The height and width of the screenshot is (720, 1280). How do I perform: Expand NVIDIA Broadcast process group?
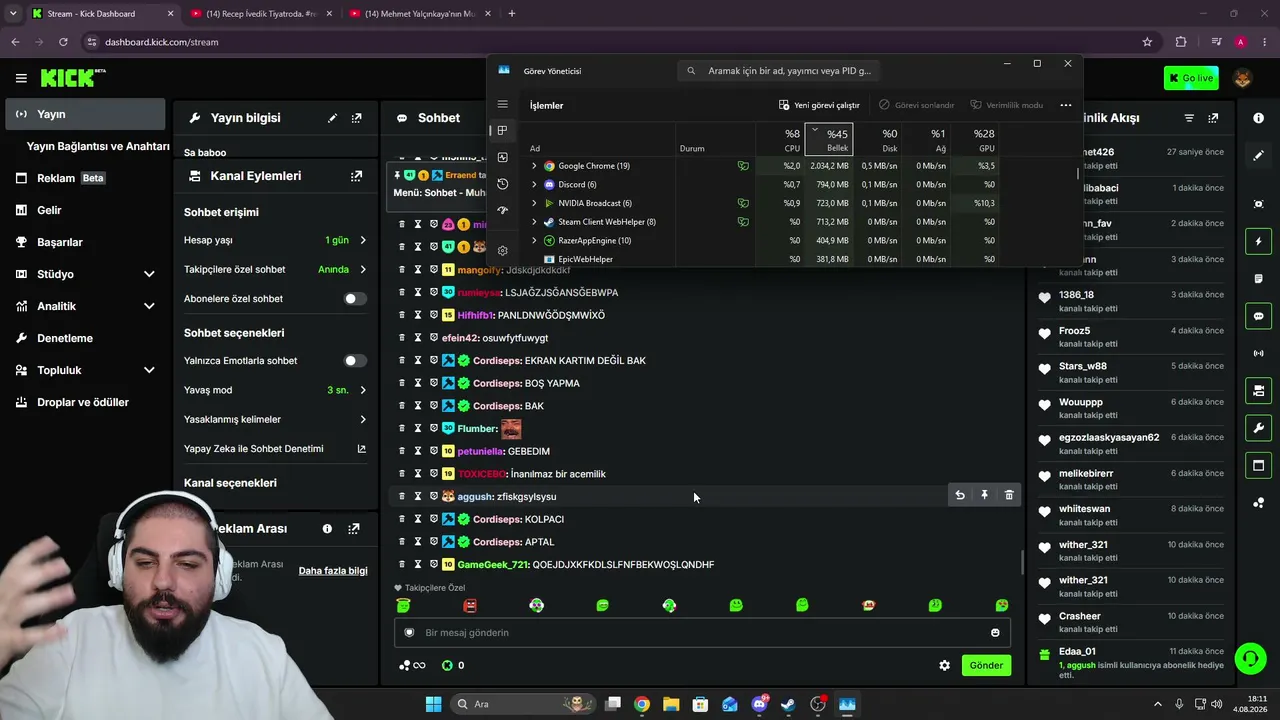[x=534, y=203]
